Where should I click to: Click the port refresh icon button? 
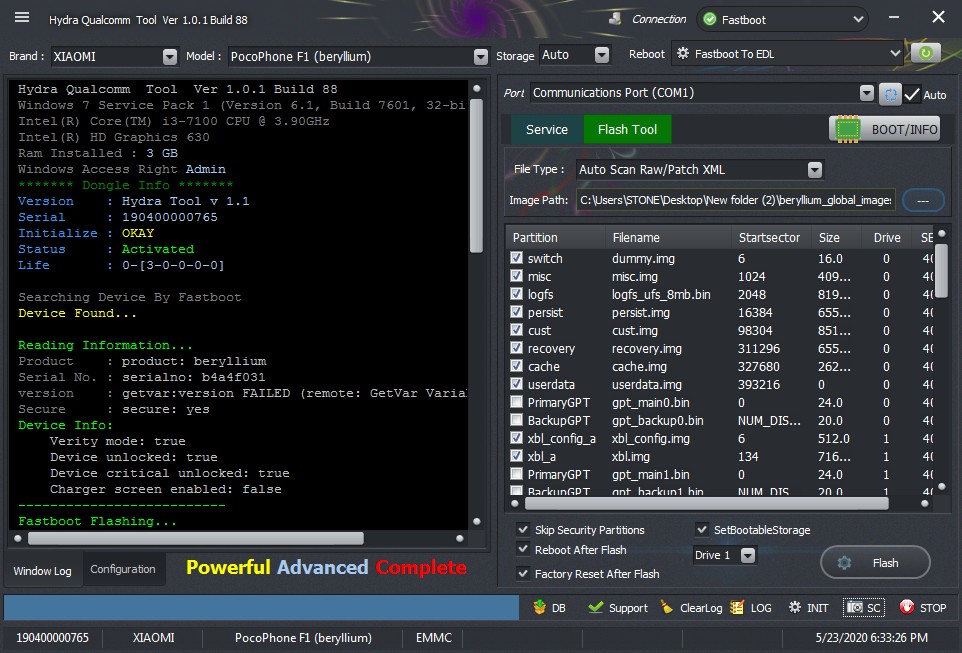click(x=890, y=94)
